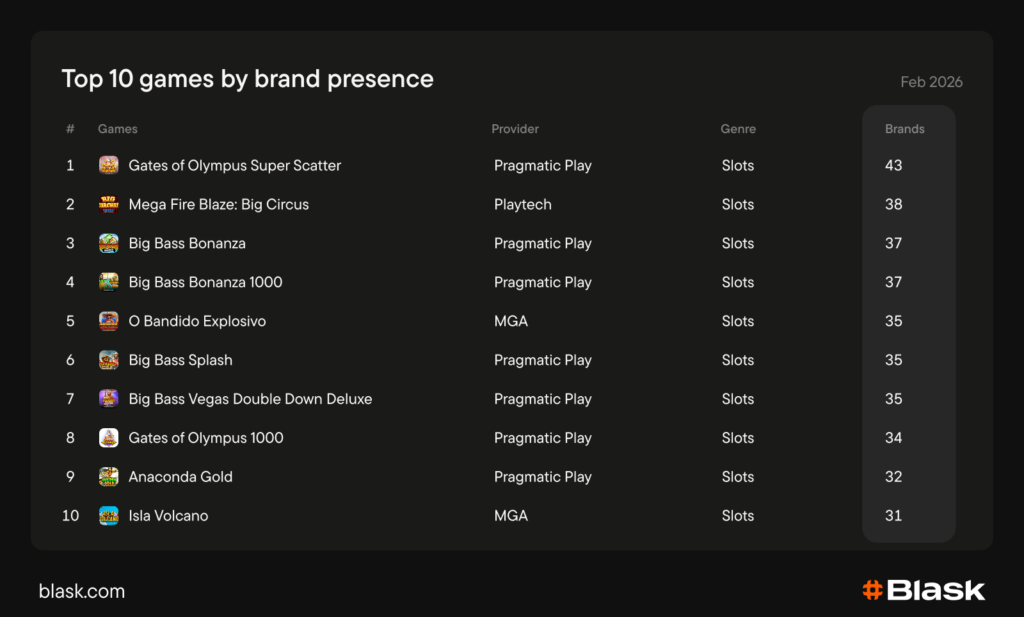Click the Playtech provider name

pyautogui.click(x=522, y=204)
